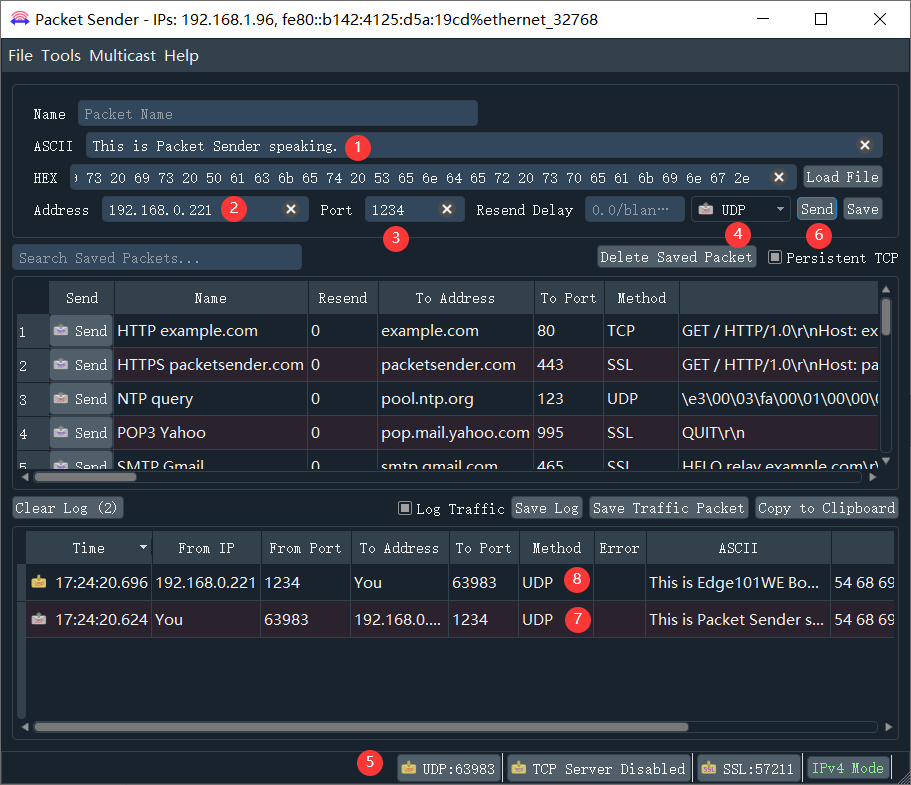The image size is (911, 785).
Task: Click the Packet Sender app logo icon
Action: point(20,19)
